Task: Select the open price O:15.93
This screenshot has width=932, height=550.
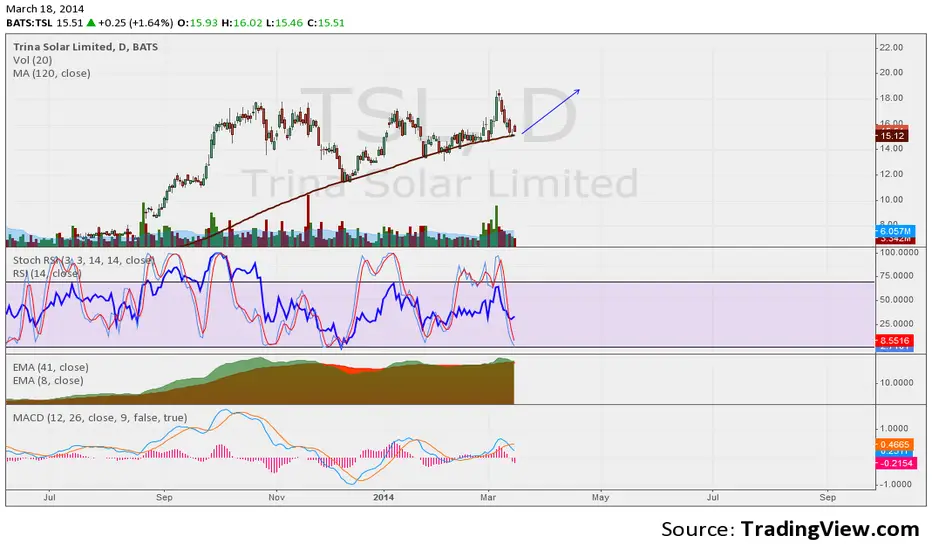Action: [x=197, y=23]
